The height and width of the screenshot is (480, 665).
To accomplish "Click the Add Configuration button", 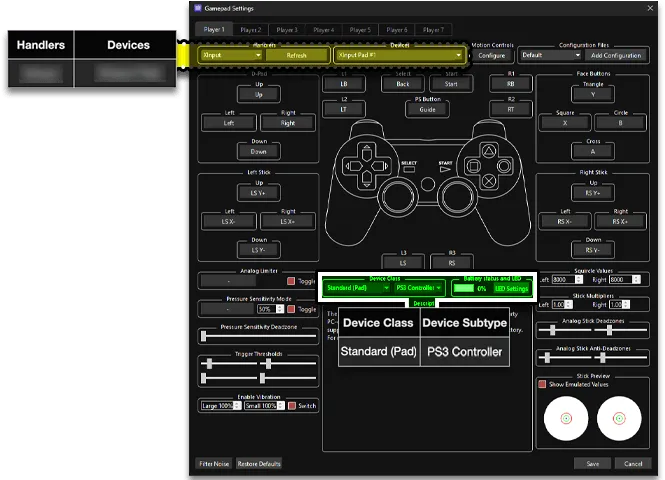I will tap(616, 55).
